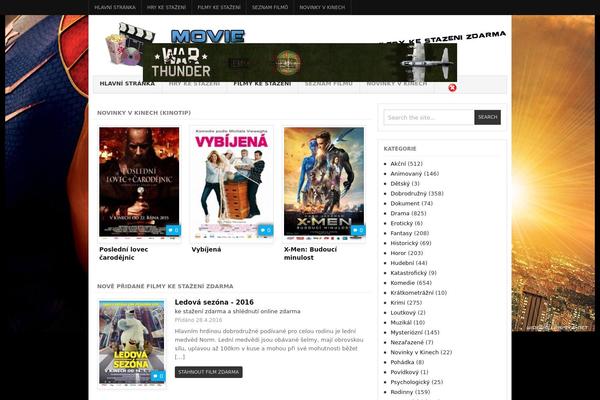Open comments badge on Vybíjená poster
The width and height of the screenshot is (600, 400).
(x=266, y=230)
